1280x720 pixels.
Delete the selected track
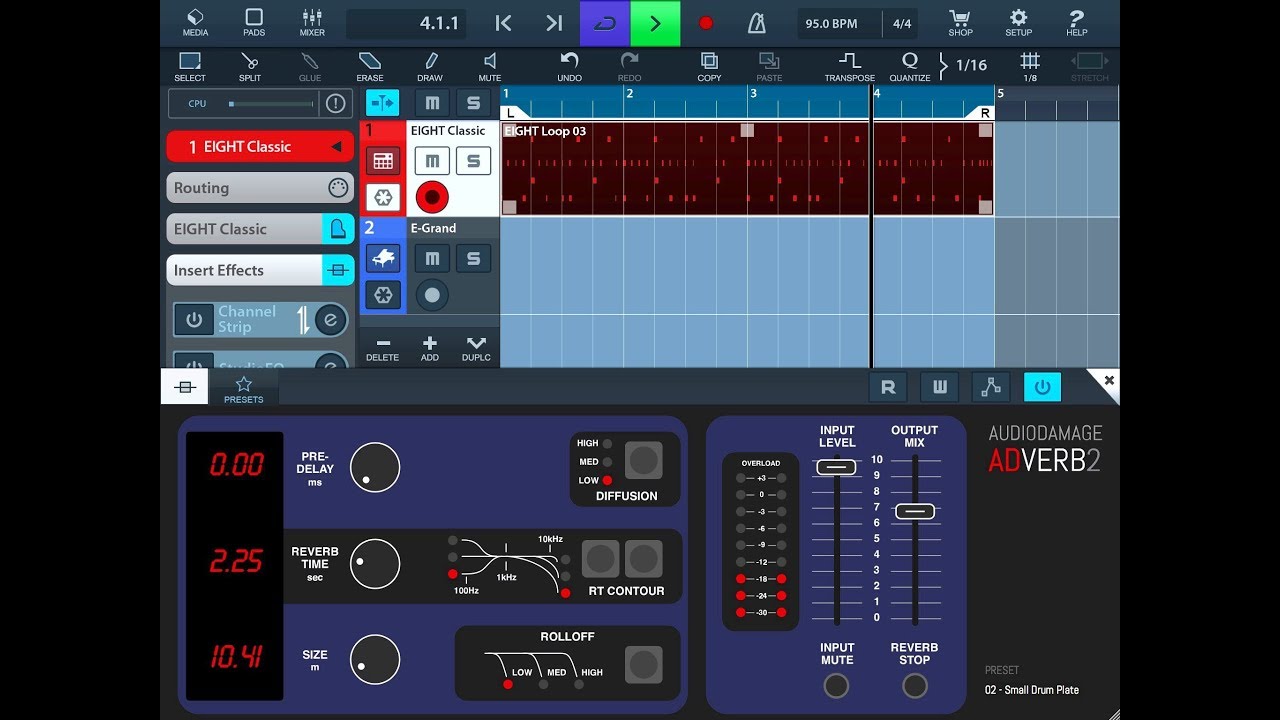pyautogui.click(x=382, y=348)
